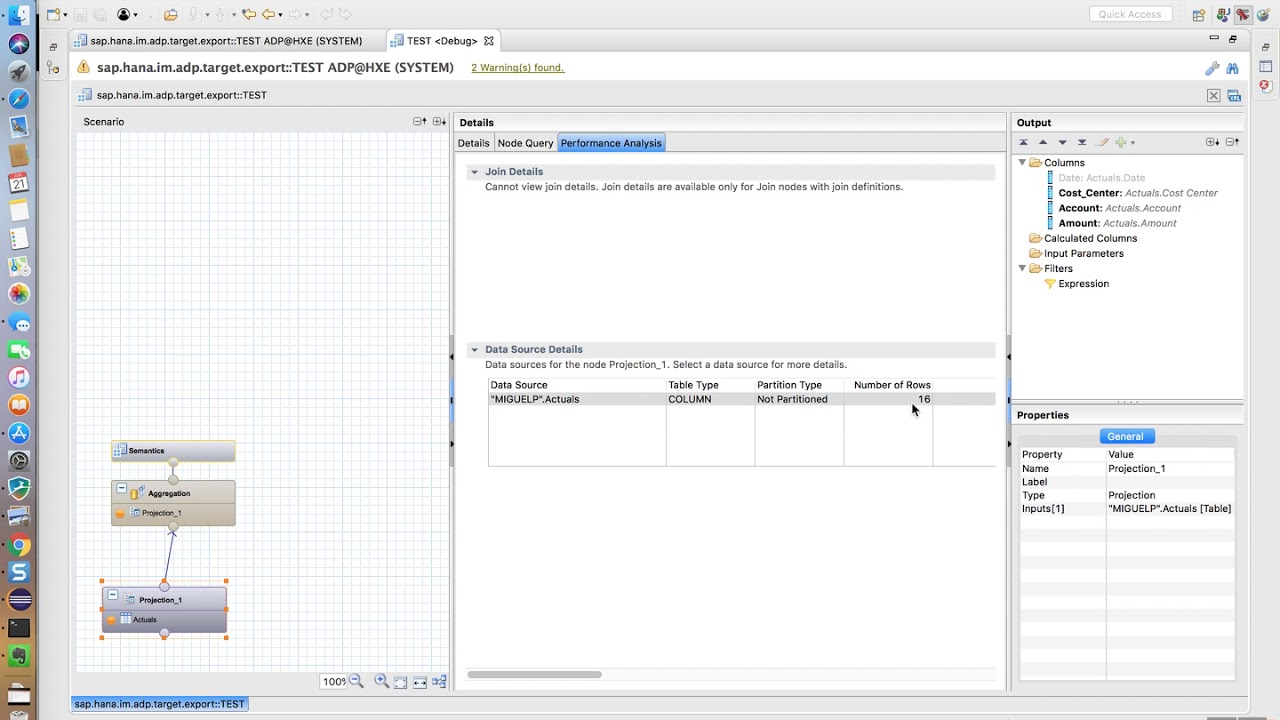
Task: Zoom out the scenario diagram
Action: click(x=356, y=681)
